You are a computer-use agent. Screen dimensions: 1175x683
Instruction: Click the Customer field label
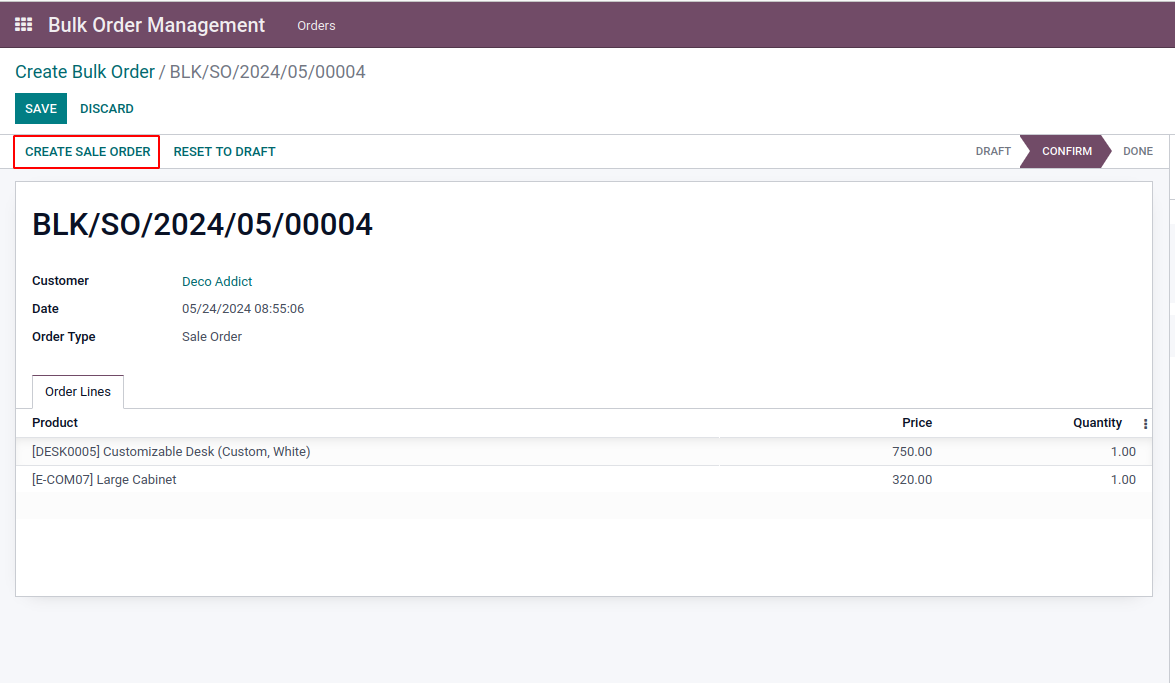coord(61,281)
